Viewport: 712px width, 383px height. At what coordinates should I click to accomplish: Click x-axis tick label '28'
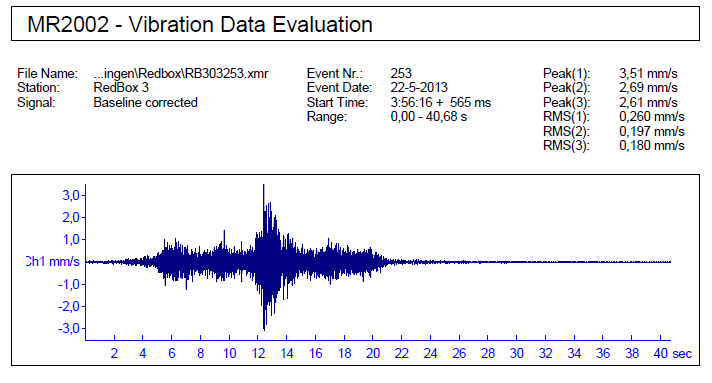point(488,353)
